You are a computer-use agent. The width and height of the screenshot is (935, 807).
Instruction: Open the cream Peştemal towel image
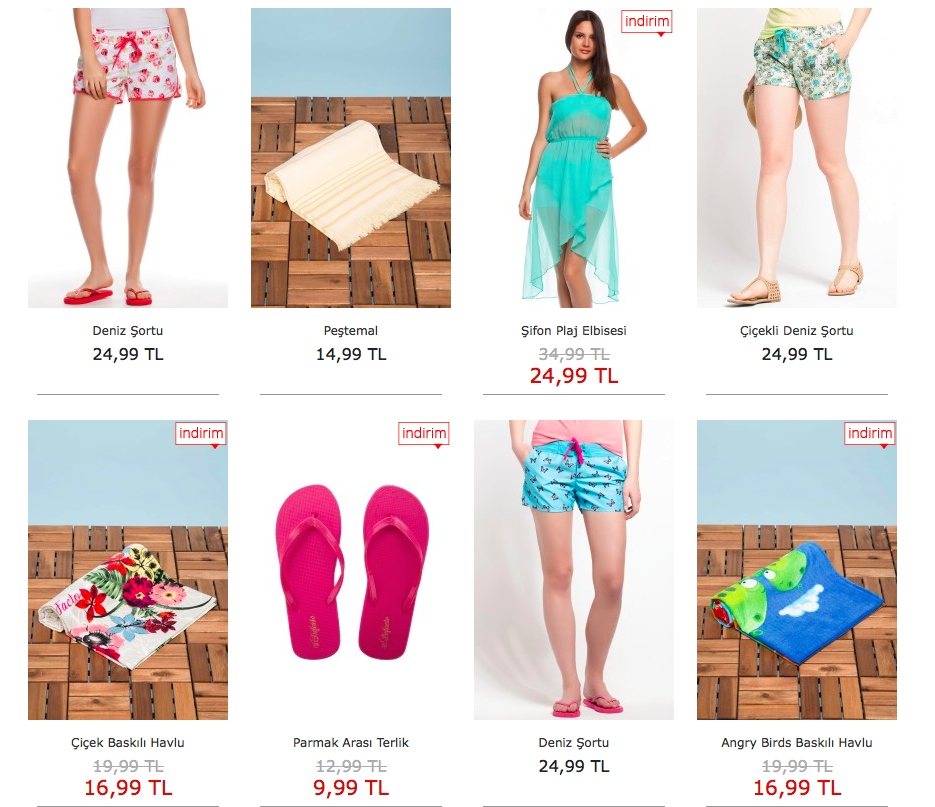[x=351, y=157]
